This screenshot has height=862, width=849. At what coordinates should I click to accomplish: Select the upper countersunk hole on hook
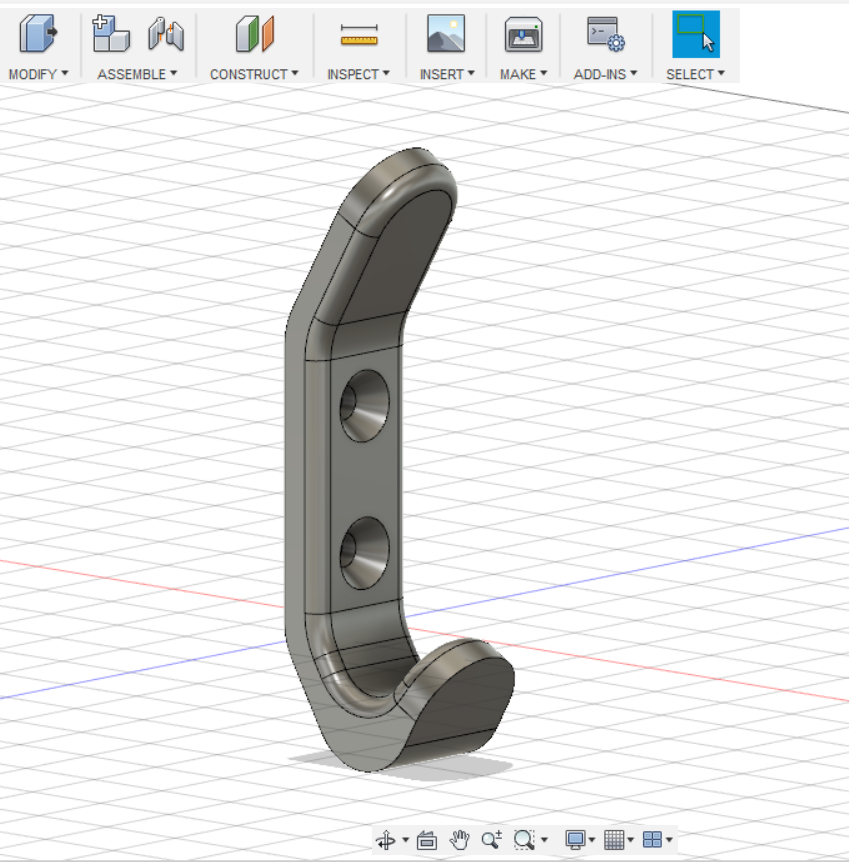[x=365, y=406]
